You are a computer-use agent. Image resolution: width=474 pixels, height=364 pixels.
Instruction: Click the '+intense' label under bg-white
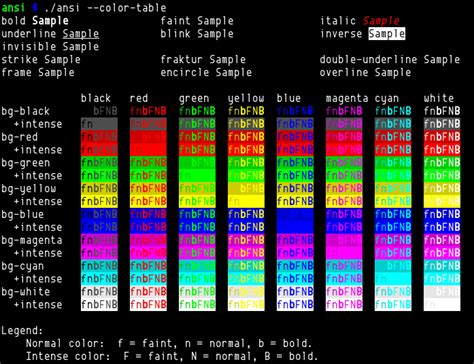click(x=38, y=305)
